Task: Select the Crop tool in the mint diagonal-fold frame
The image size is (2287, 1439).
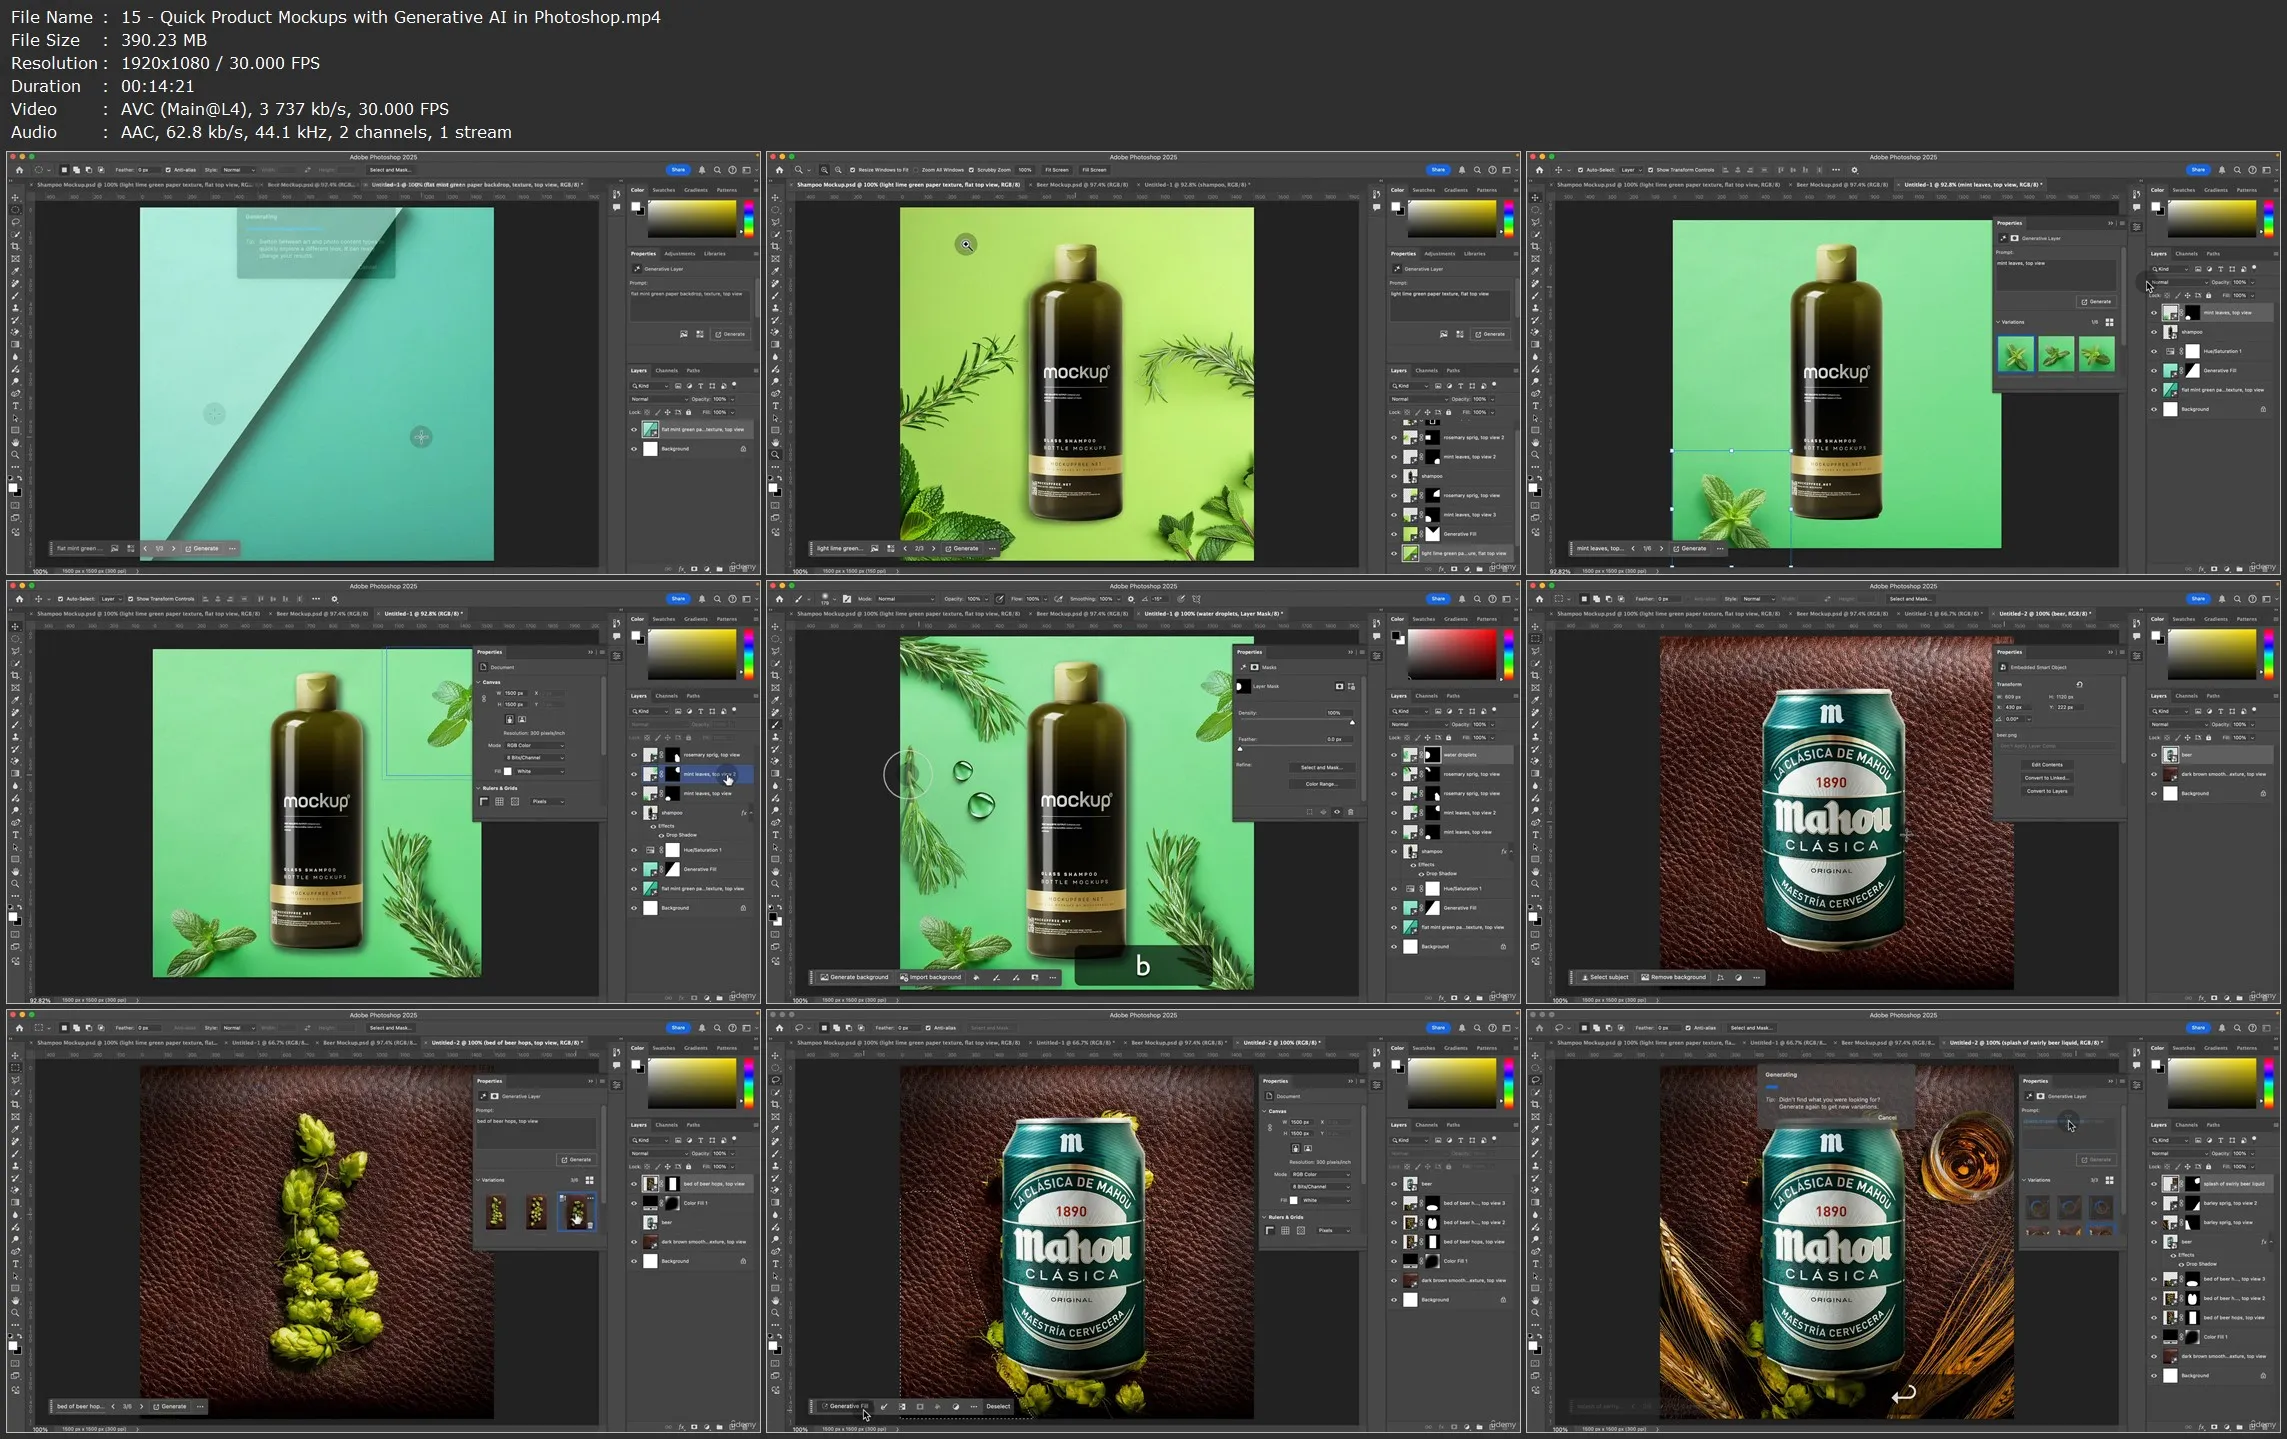Action: click(15, 247)
